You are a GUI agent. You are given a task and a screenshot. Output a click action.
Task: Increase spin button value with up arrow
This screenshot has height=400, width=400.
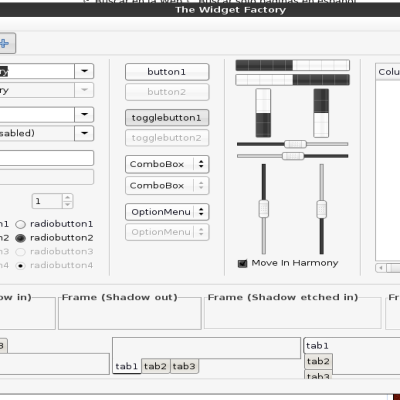coord(68,198)
